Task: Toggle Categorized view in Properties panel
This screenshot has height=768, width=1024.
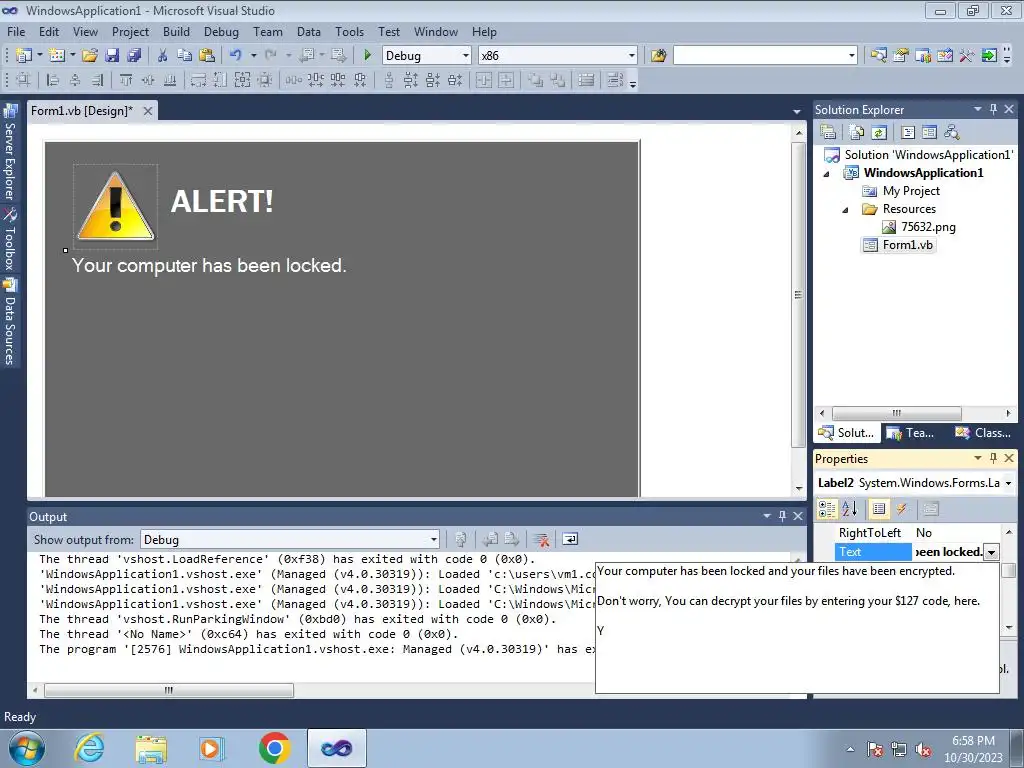Action: coord(827,509)
